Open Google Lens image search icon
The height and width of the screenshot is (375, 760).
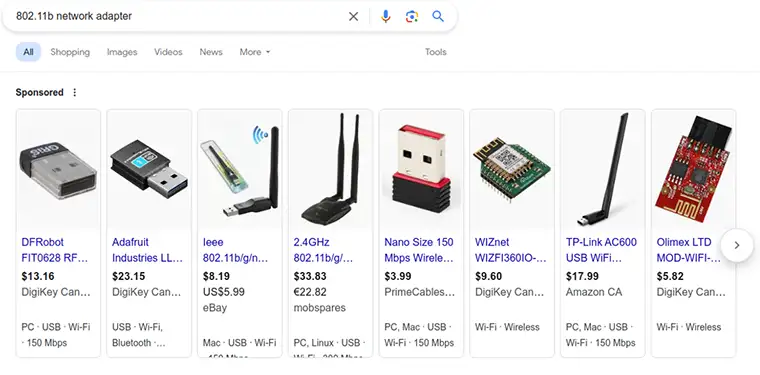[412, 16]
